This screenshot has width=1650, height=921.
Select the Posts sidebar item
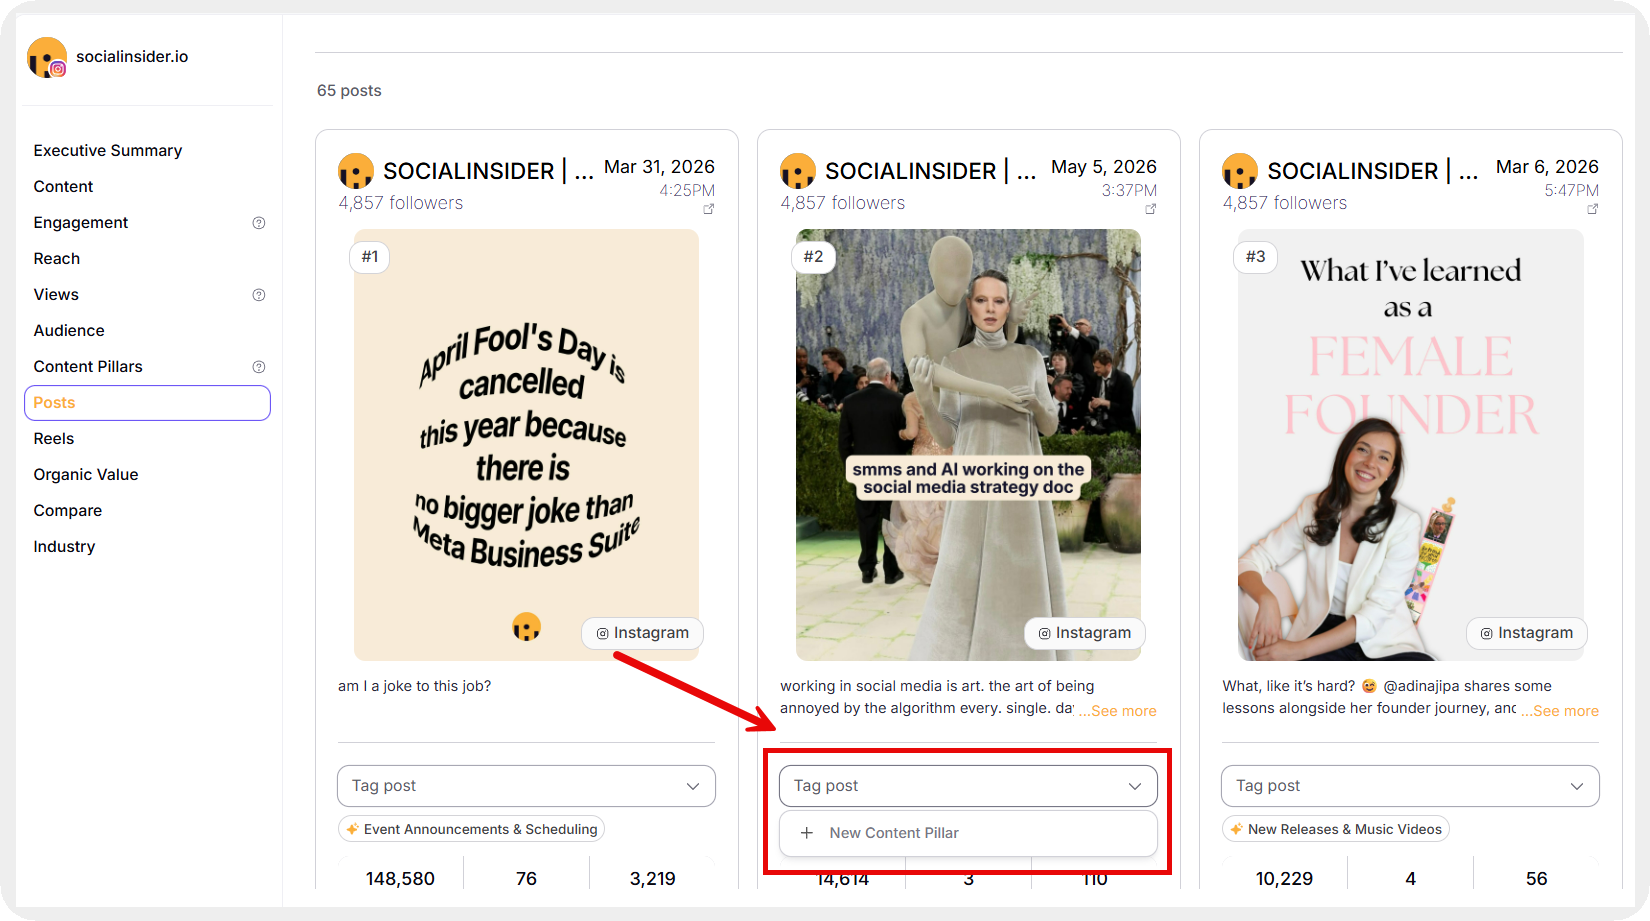pos(147,403)
